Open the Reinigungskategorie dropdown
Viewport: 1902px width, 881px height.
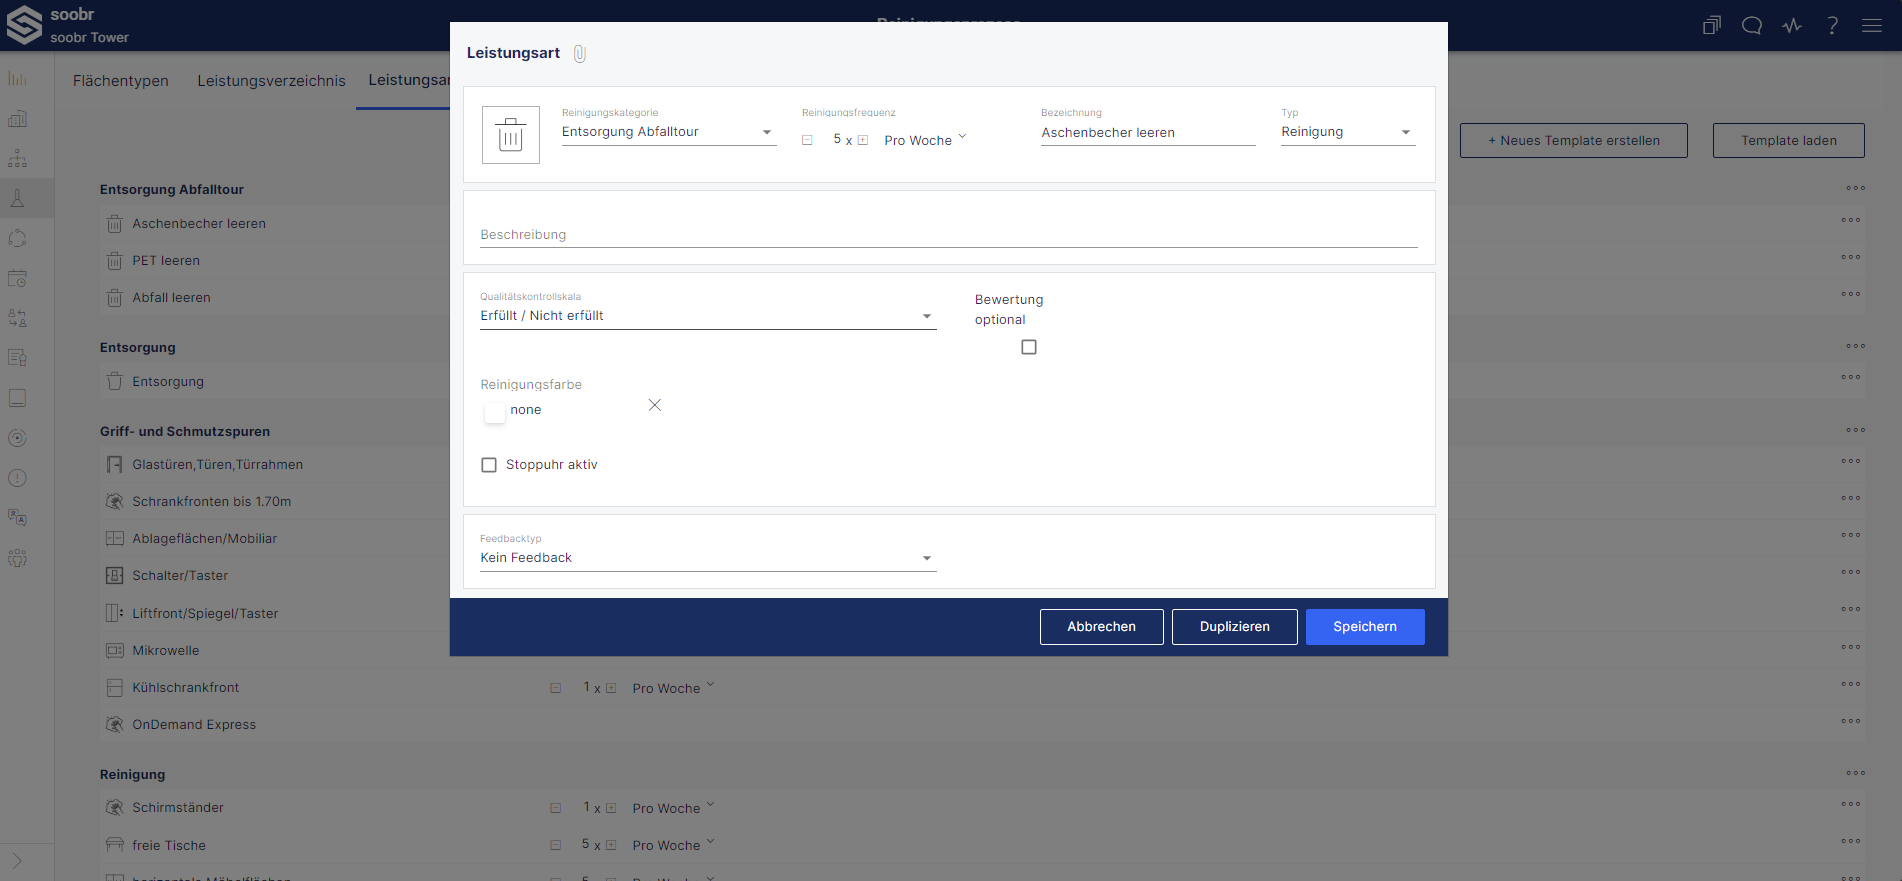click(x=668, y=132)
